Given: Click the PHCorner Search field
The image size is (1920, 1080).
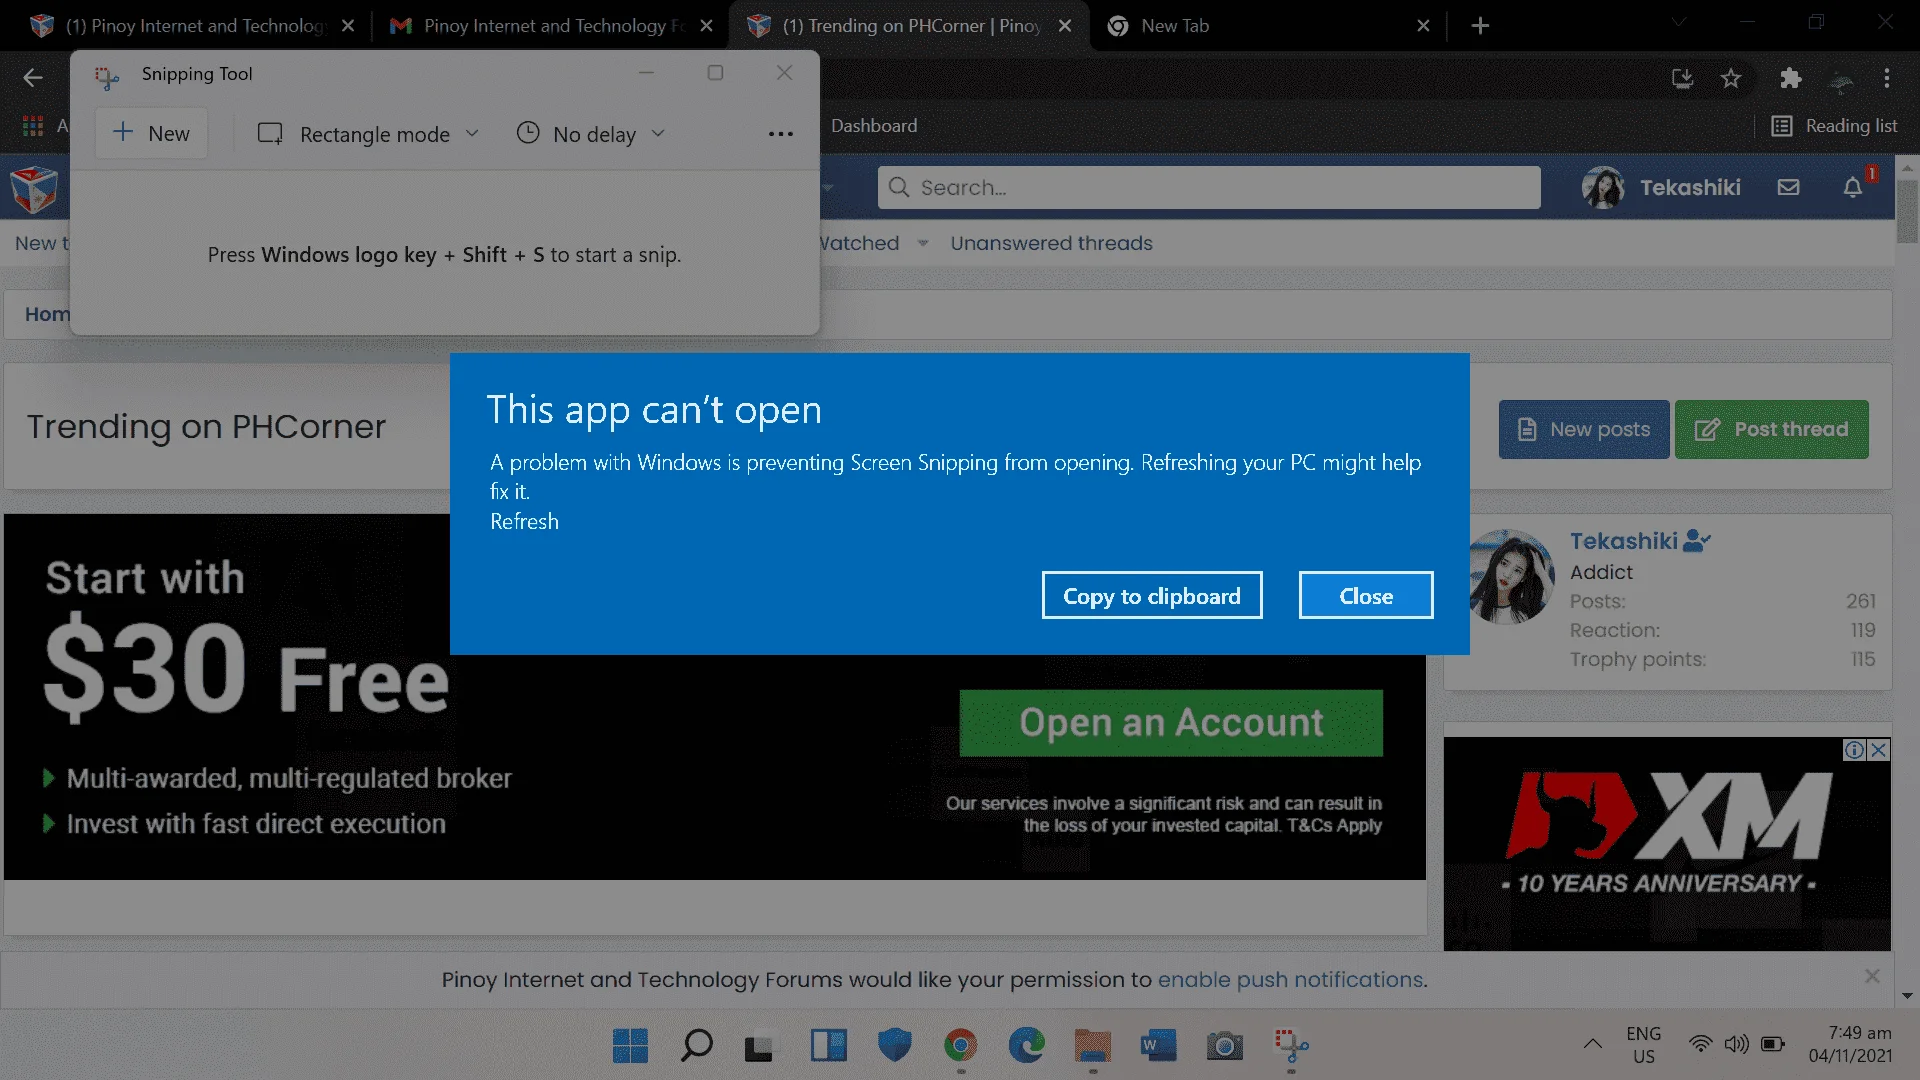Looking at the screenshot, I should 1209,187.
